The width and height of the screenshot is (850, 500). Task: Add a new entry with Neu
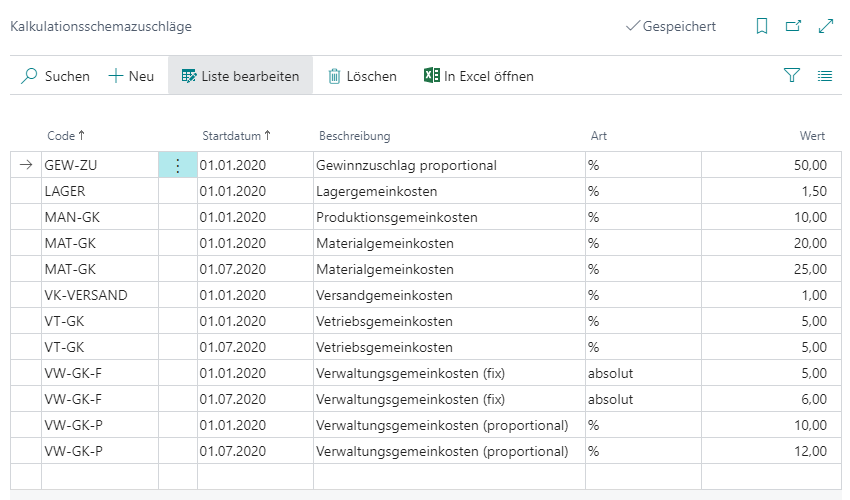point(131,76)
